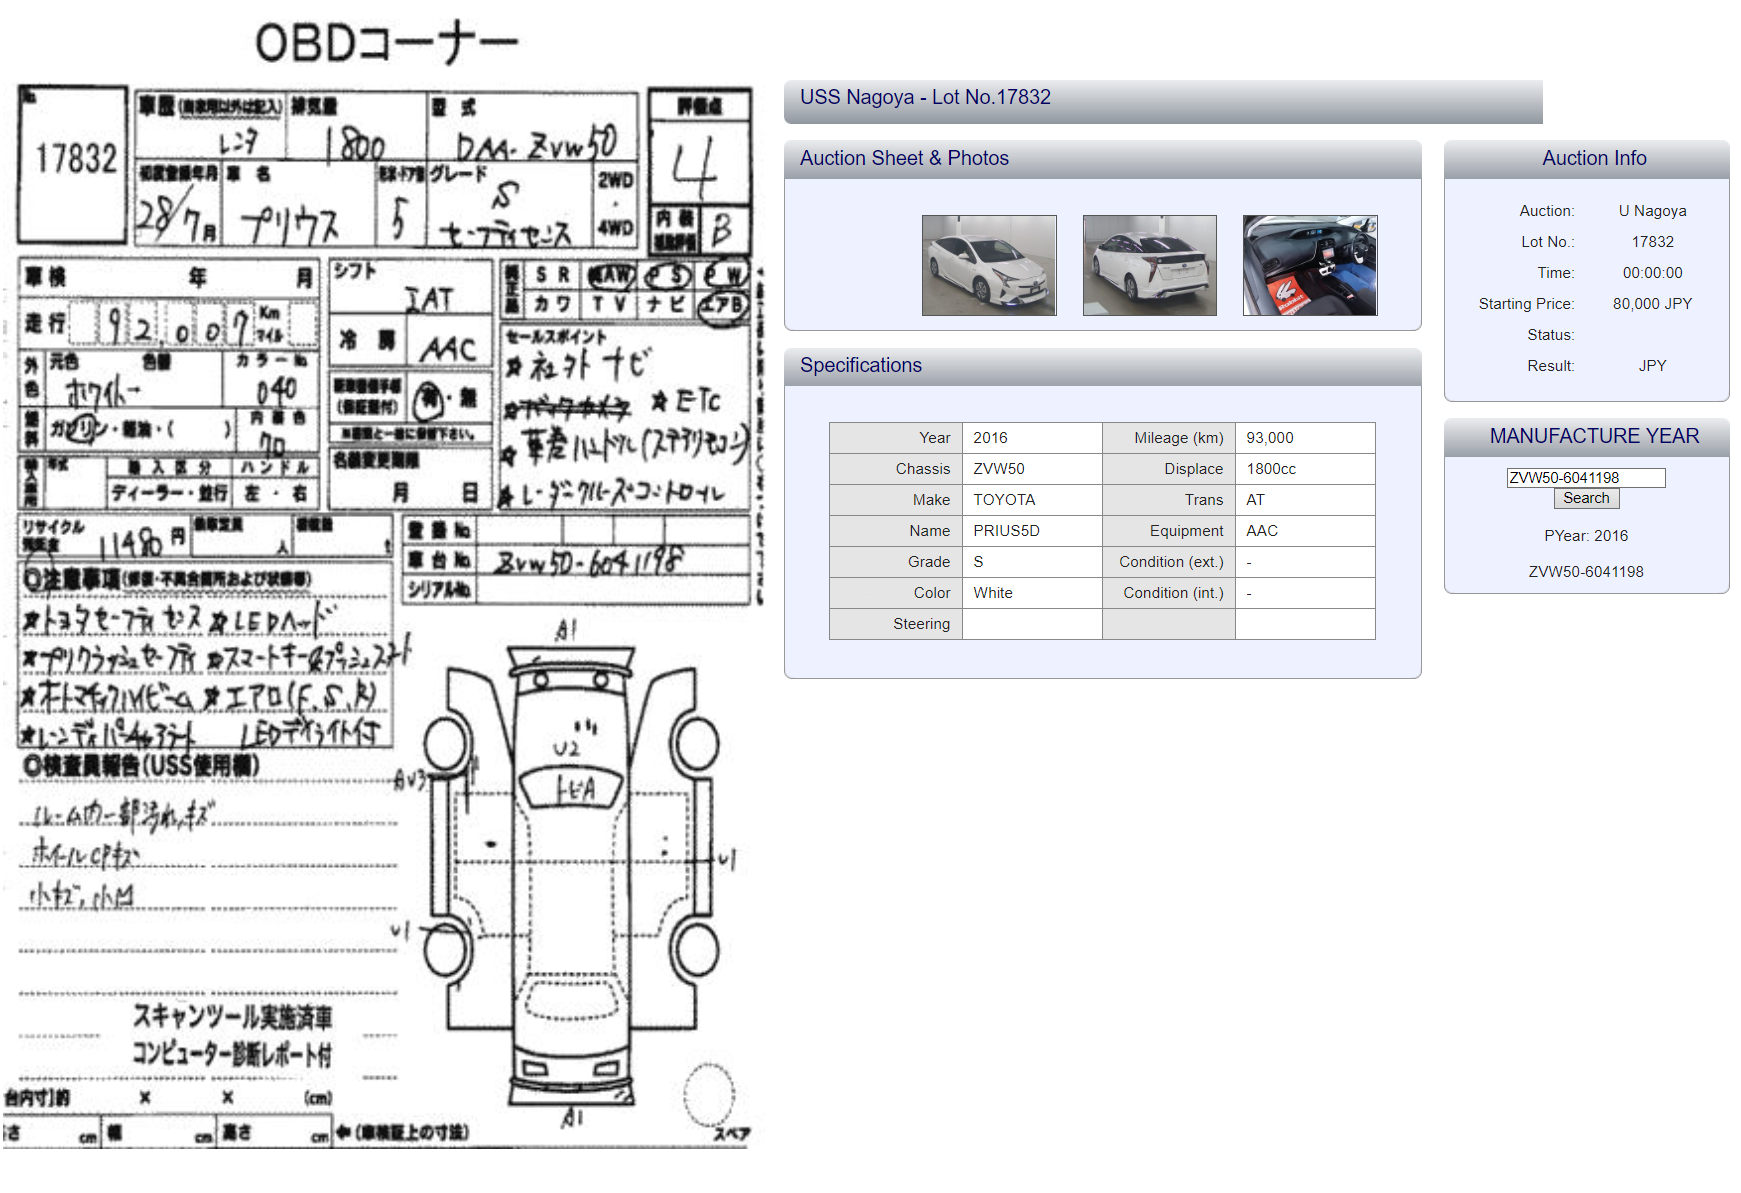The height and width of the screenshot is (1193, 1741).
Task: Click the Mileage value 93,000
Action: [x=1270, y=438]
